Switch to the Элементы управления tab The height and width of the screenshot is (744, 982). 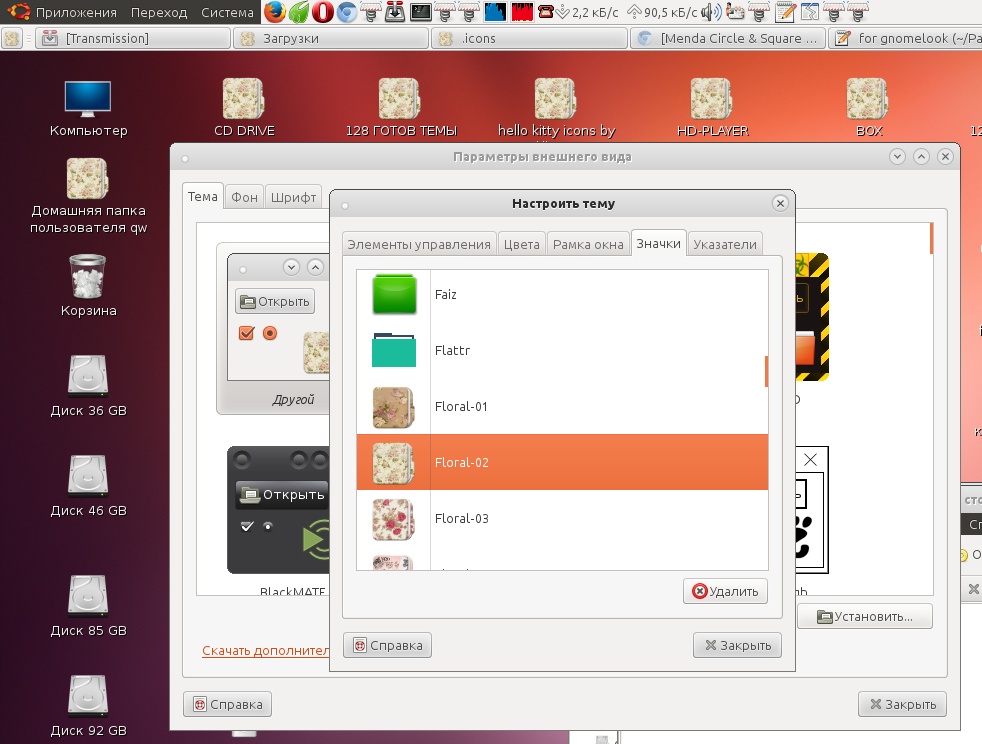tap(419, 244)
